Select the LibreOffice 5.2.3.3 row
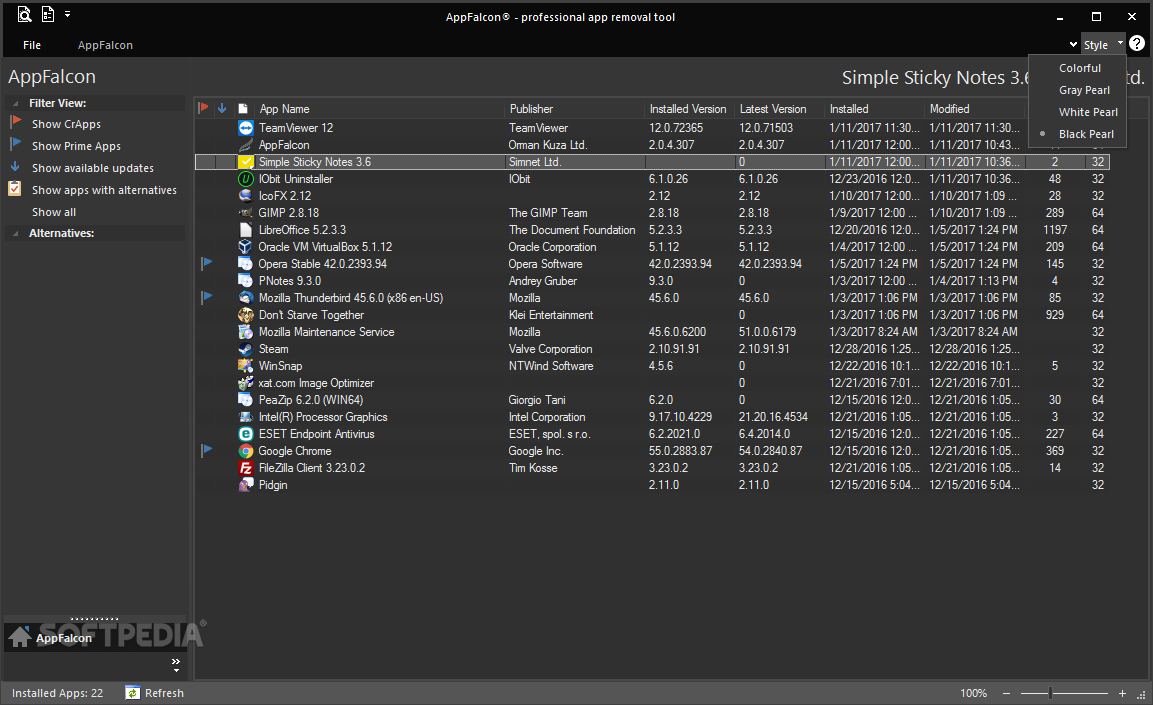 (x=652, y=230)
